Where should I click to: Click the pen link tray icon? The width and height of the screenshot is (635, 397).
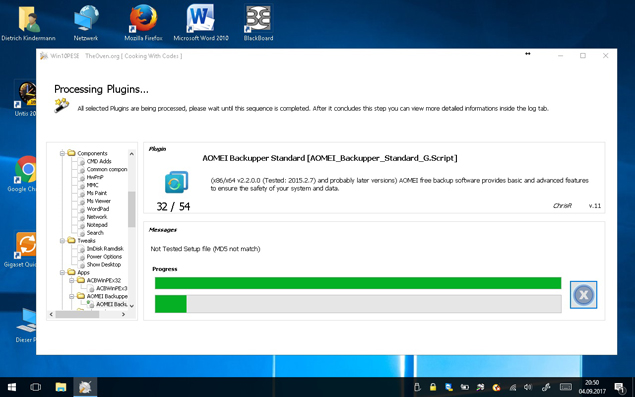point(546,387)
